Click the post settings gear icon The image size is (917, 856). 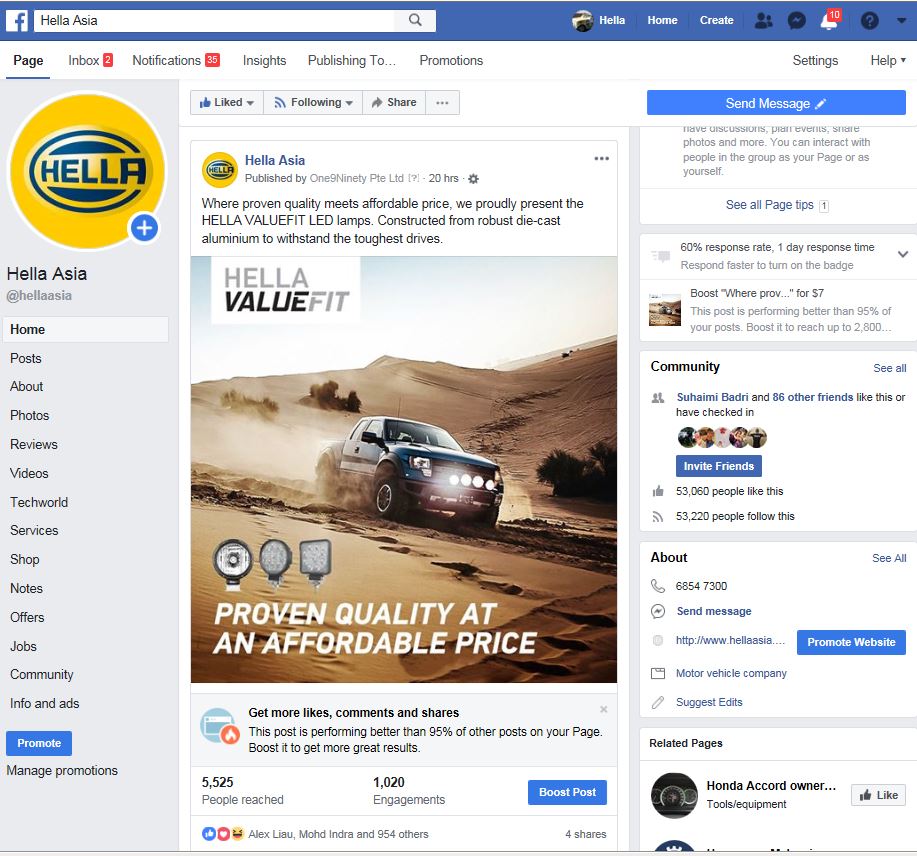[474, 179]
